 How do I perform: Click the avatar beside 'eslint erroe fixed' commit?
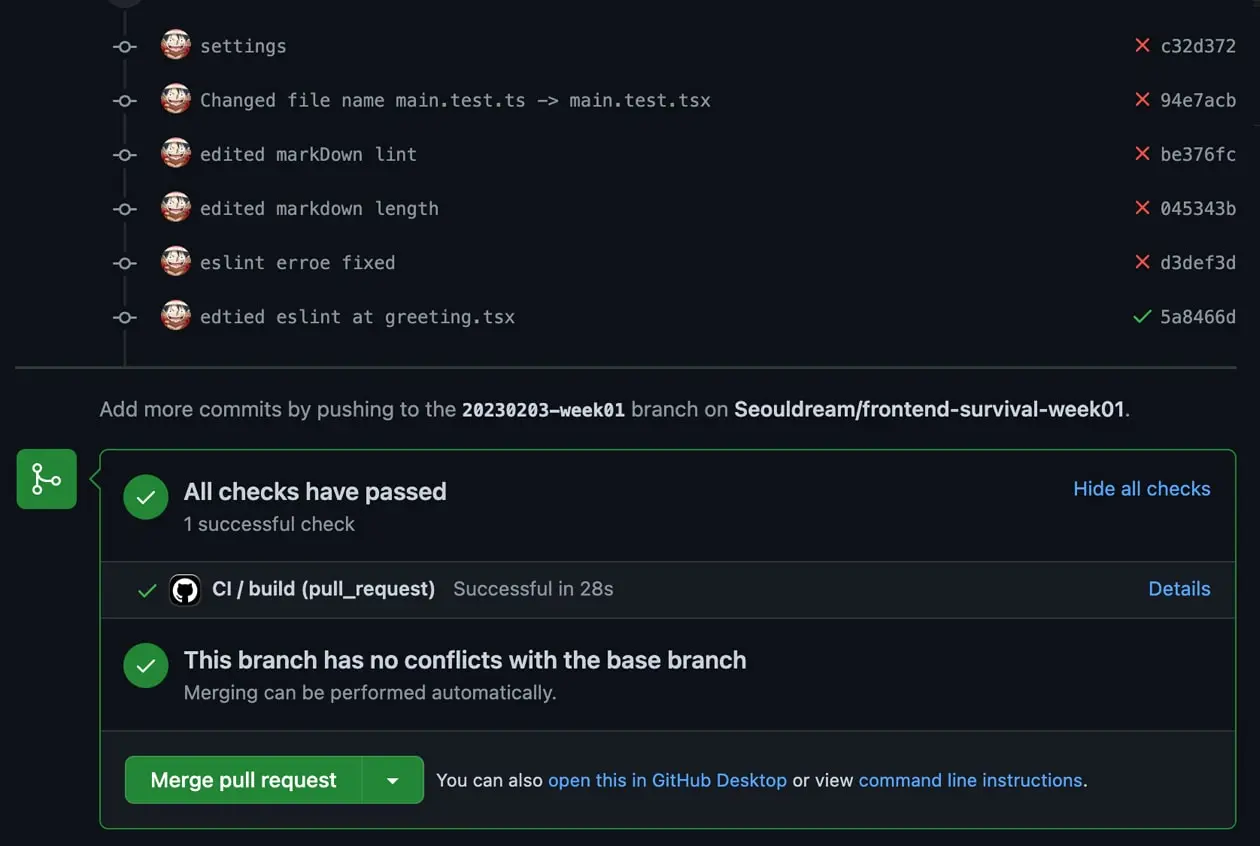point(176,262)
